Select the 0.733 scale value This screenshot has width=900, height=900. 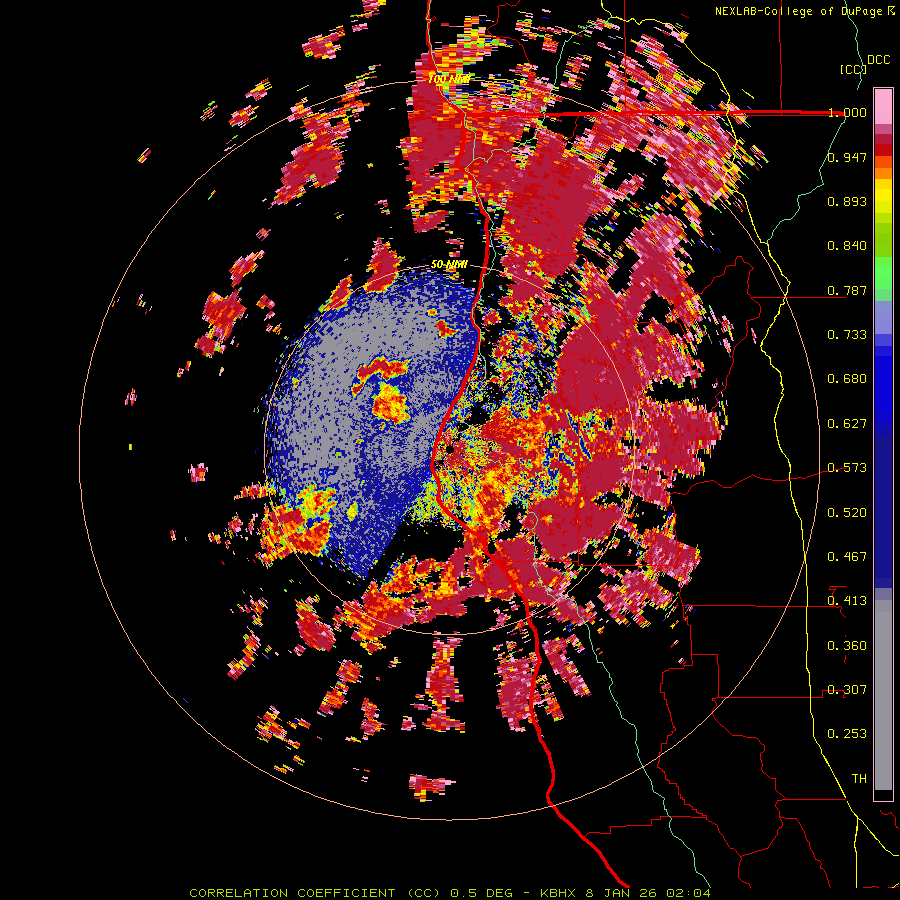click(x=847, y=335)
